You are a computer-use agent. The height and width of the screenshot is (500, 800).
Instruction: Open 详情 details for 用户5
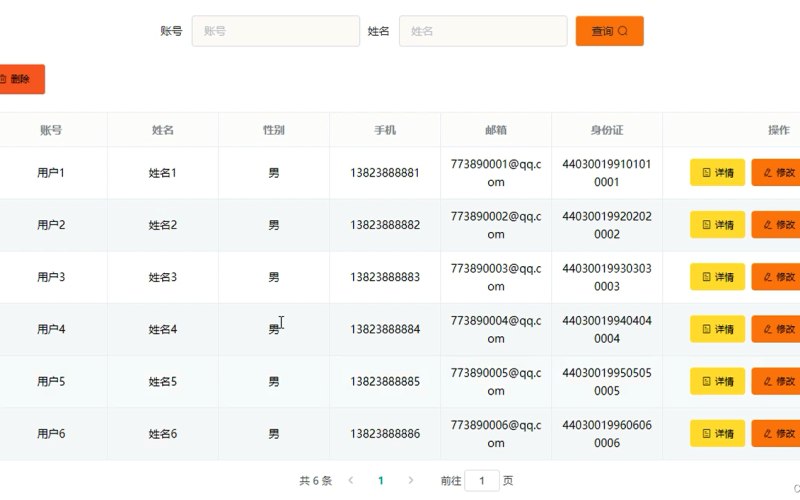(x=717, y=381)
